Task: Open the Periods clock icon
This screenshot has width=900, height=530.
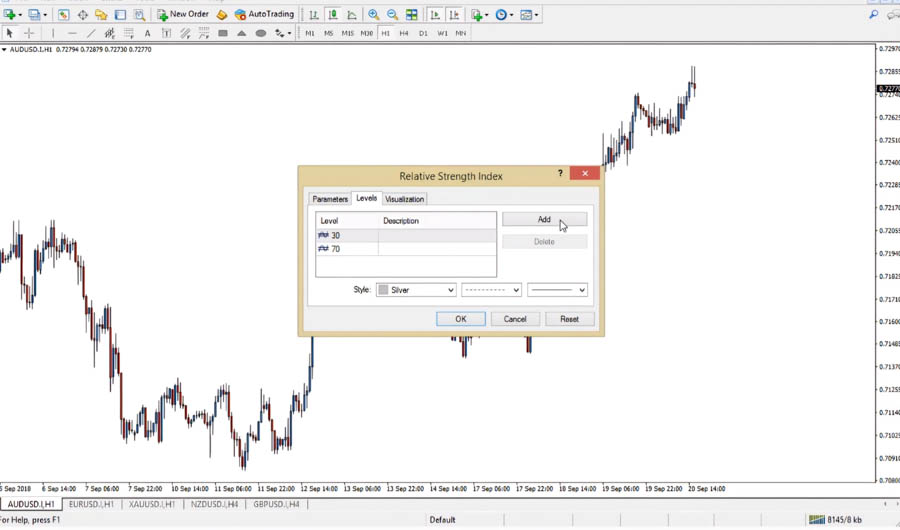Action: [501, 14]
